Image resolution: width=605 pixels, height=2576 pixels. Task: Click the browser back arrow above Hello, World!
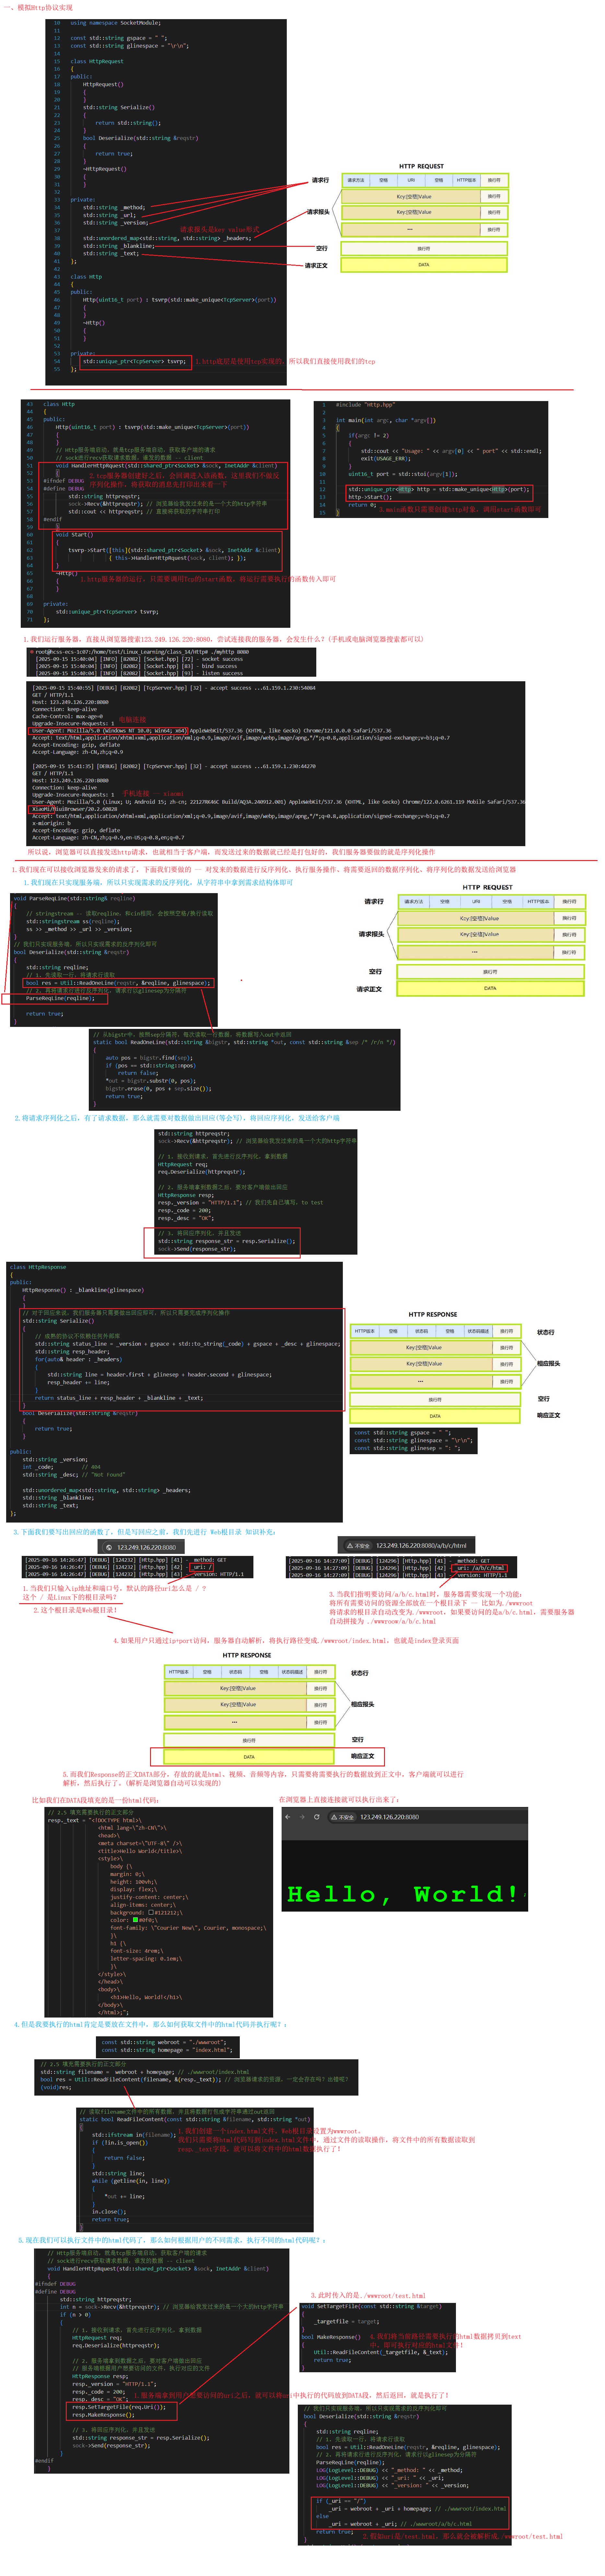tap(288, 1817)
